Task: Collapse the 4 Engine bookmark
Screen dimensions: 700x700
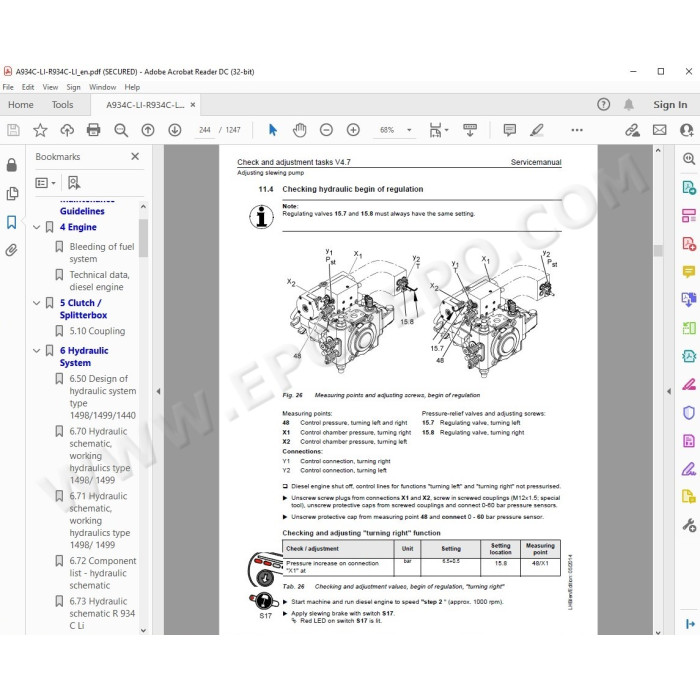Action: click(x=37, y=227)
